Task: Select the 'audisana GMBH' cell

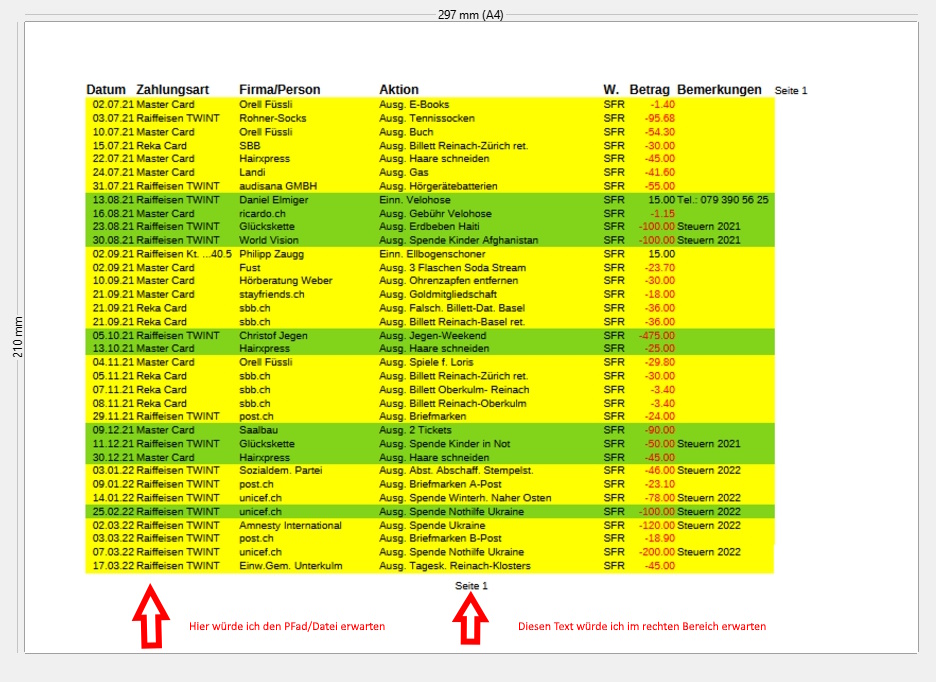Action: [x=278, y=186]
